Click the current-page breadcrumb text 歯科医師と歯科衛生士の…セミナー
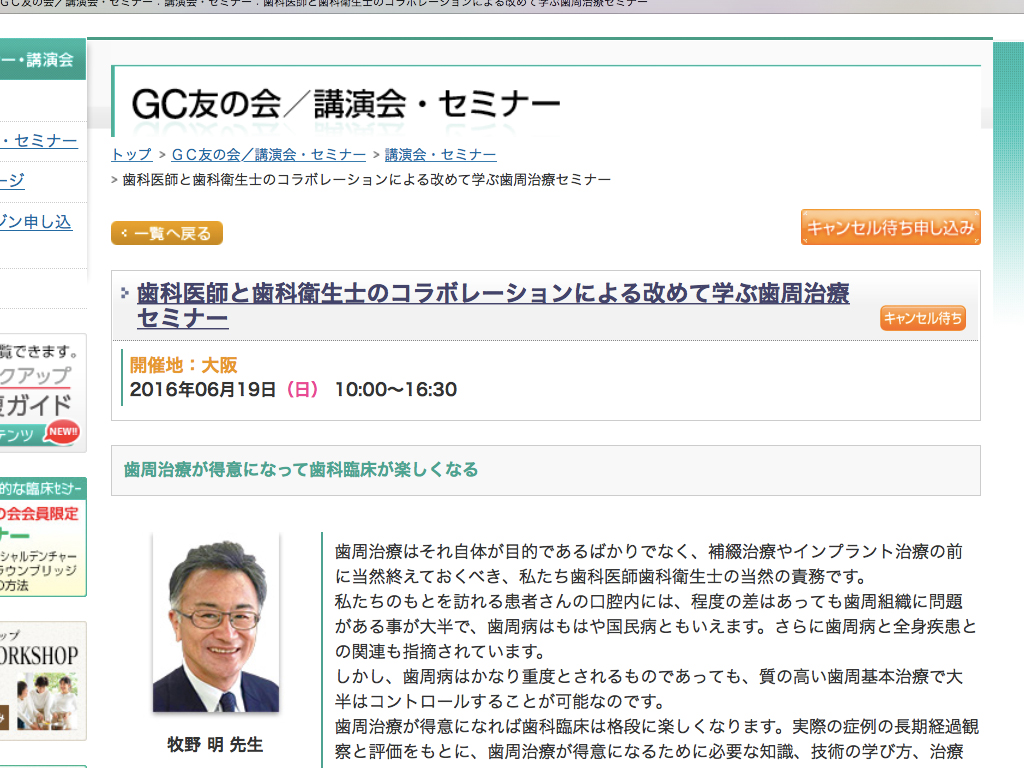Viewport: 1024px width, 768px height. (366, 180)
